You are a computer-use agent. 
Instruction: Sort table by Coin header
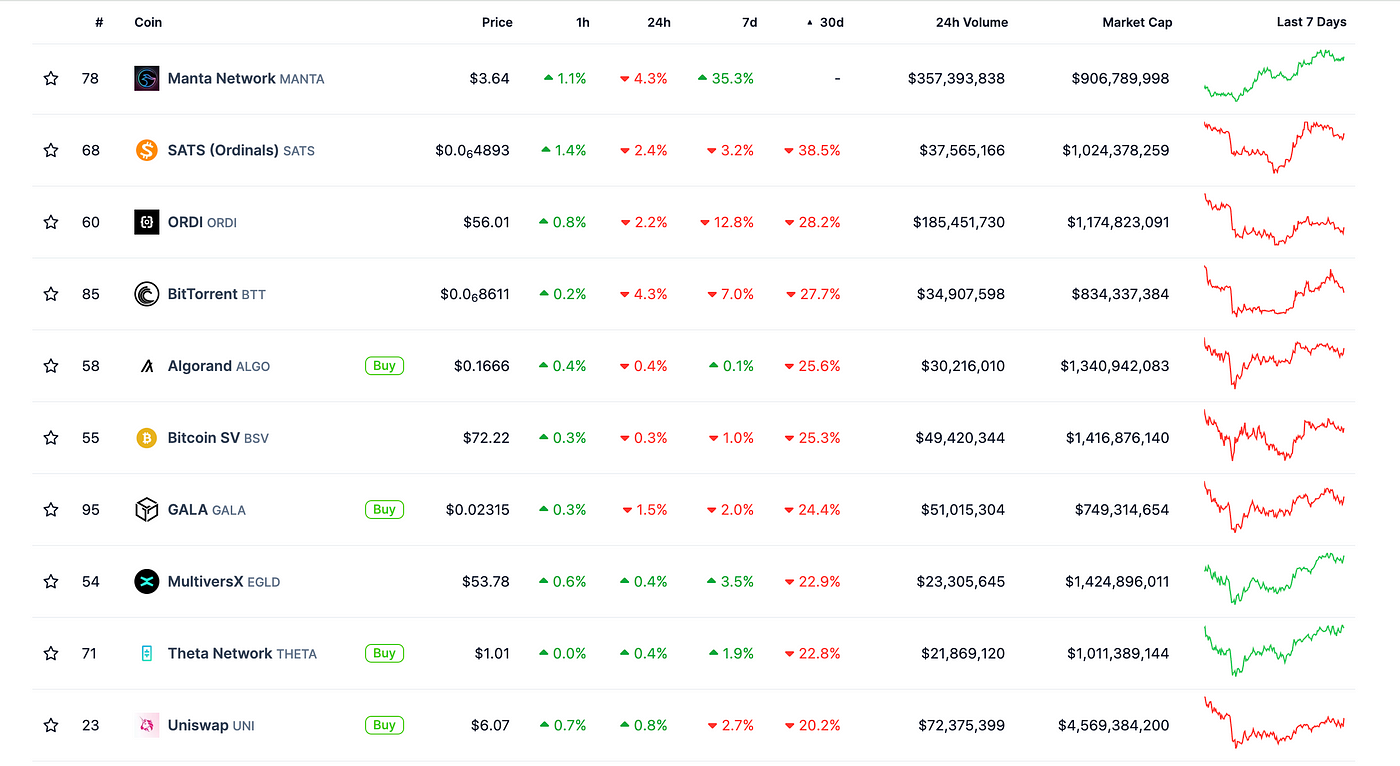click(148, 22)
